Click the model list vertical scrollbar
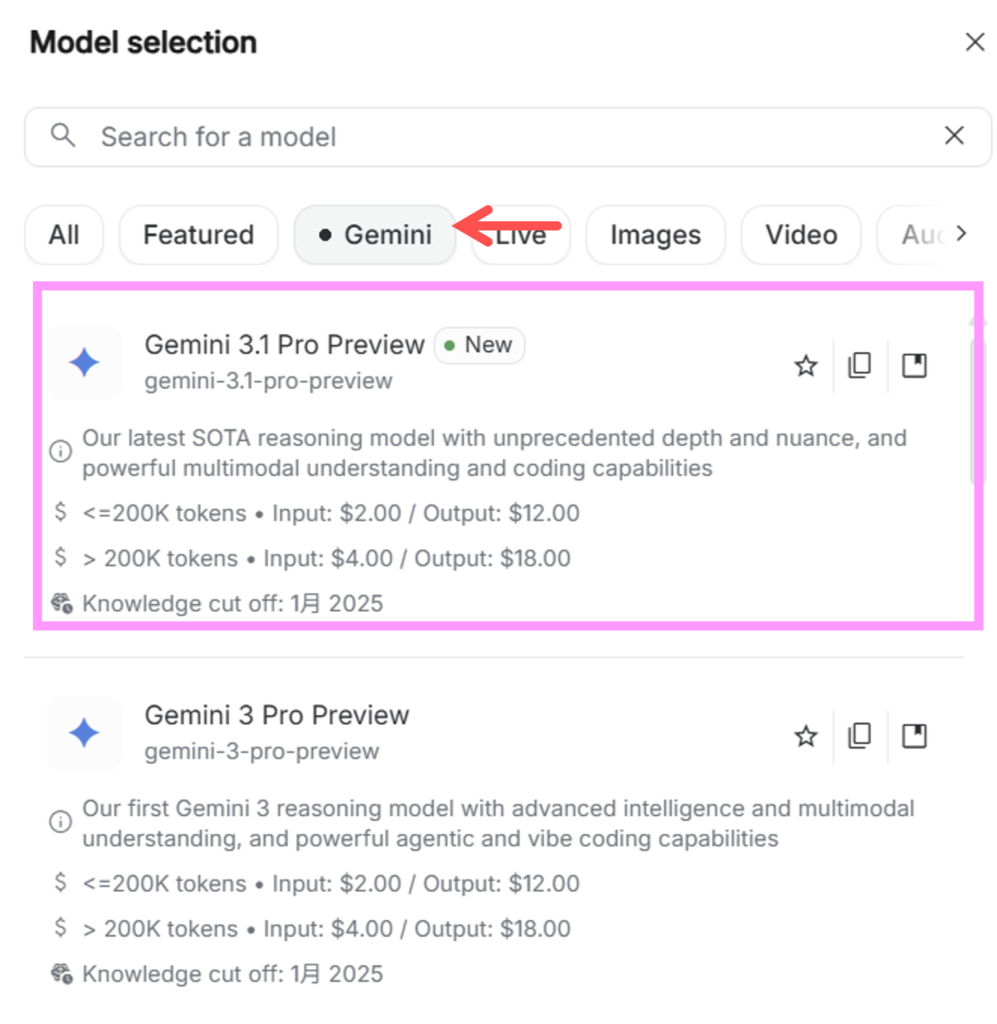The image size is (997, 1024). [x=978, y=410]
